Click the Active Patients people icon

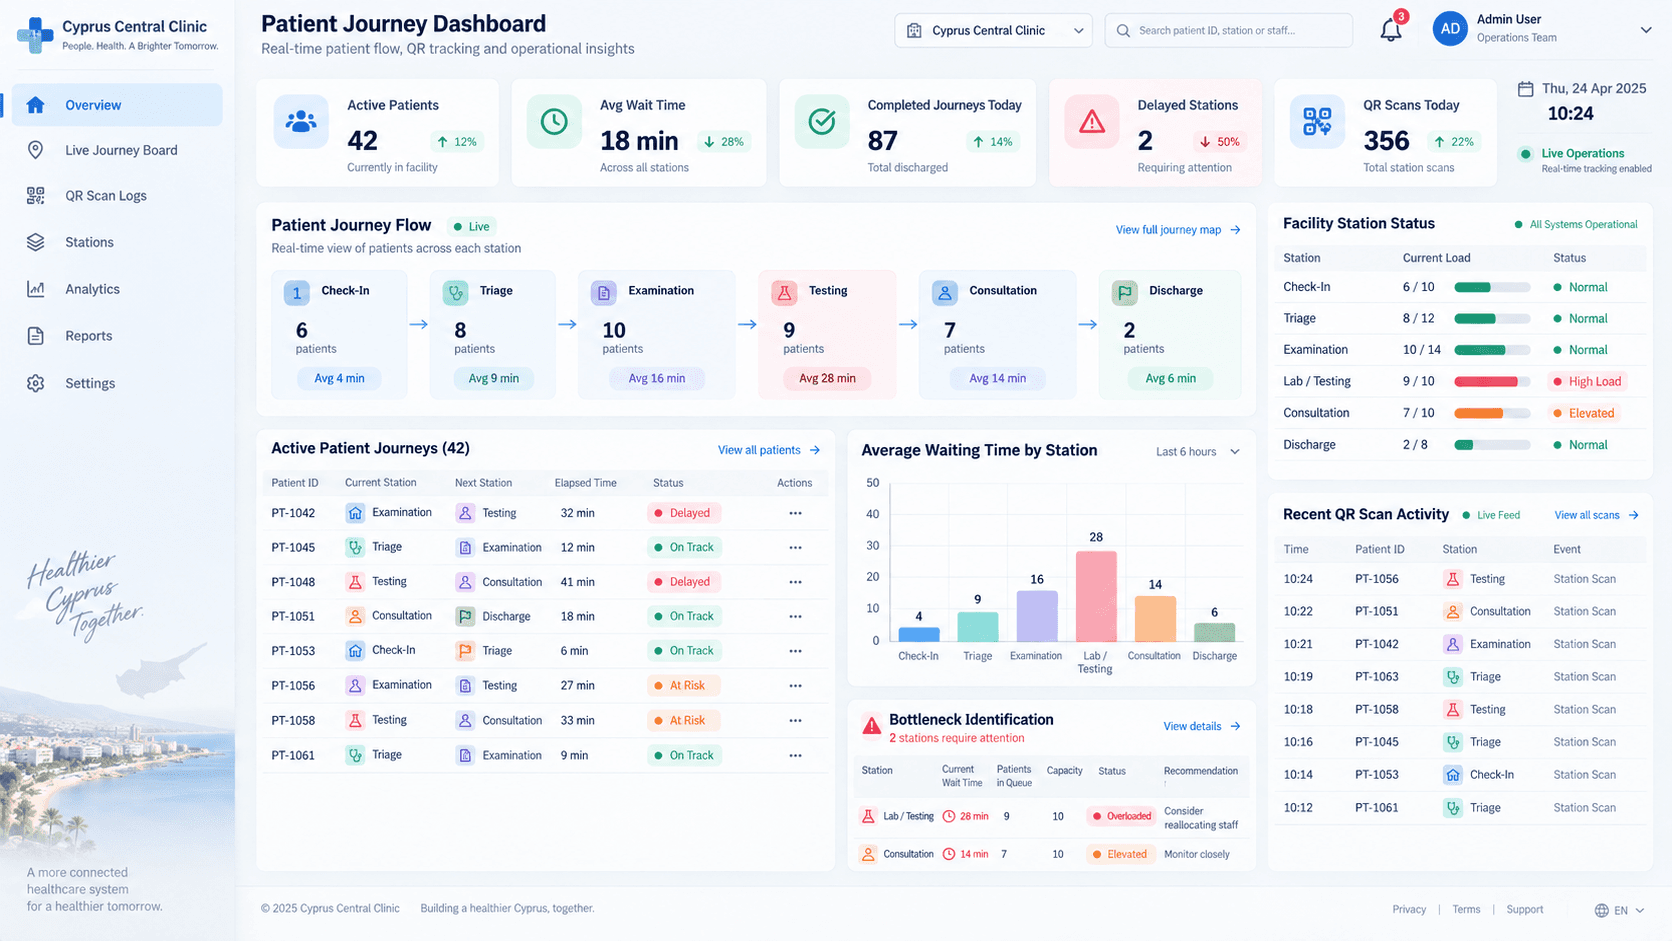(x=301, y=122)
